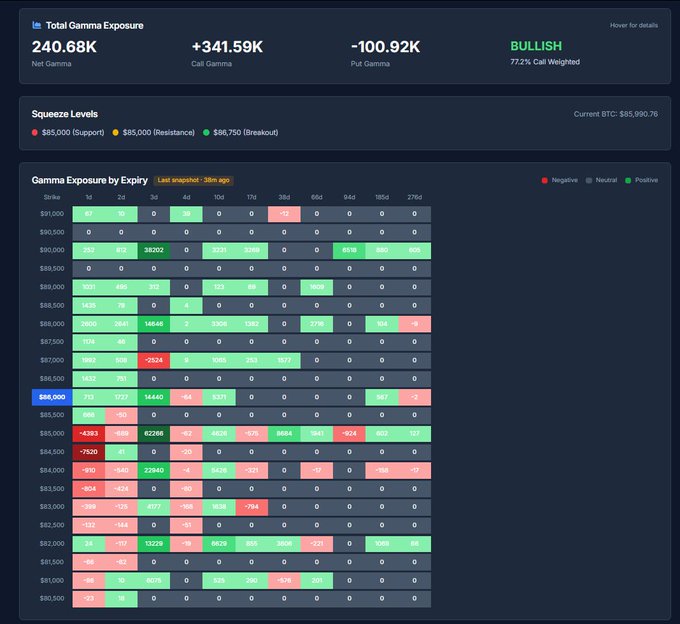Click the -7520 cell in $84,500 row
This screenshot has height=624, width=680.
(x=88, y=452)
